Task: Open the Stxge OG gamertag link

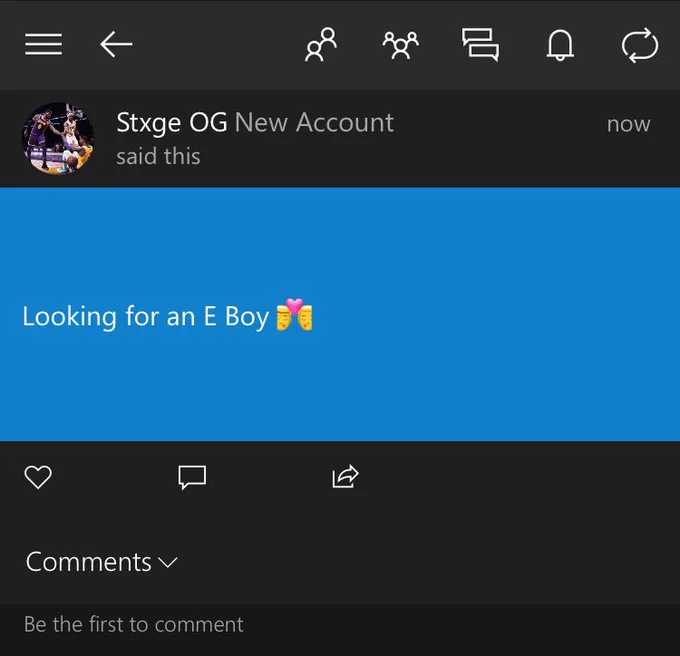Action: [x=172, y=123]
